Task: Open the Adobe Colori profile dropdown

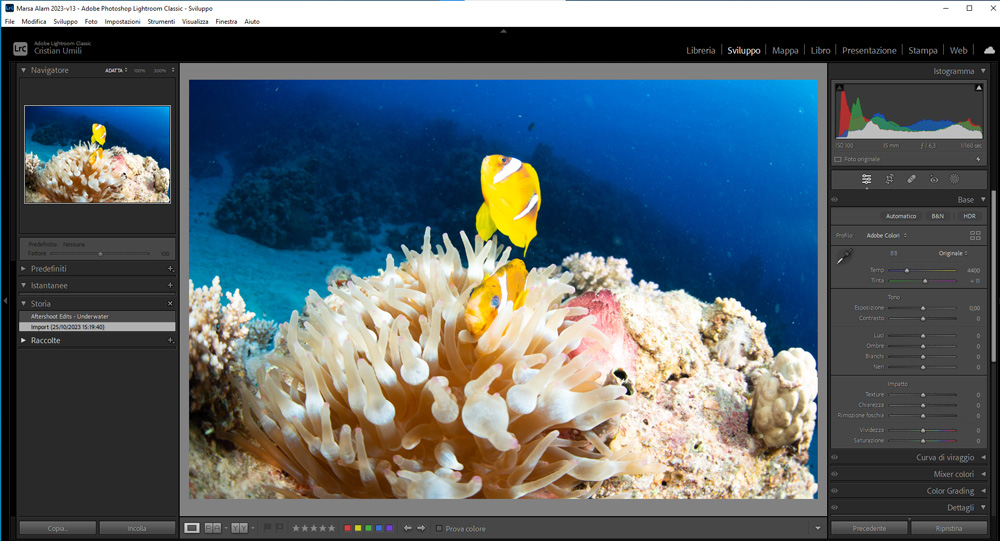Action: pyautogui.click(x=886, y=235)
